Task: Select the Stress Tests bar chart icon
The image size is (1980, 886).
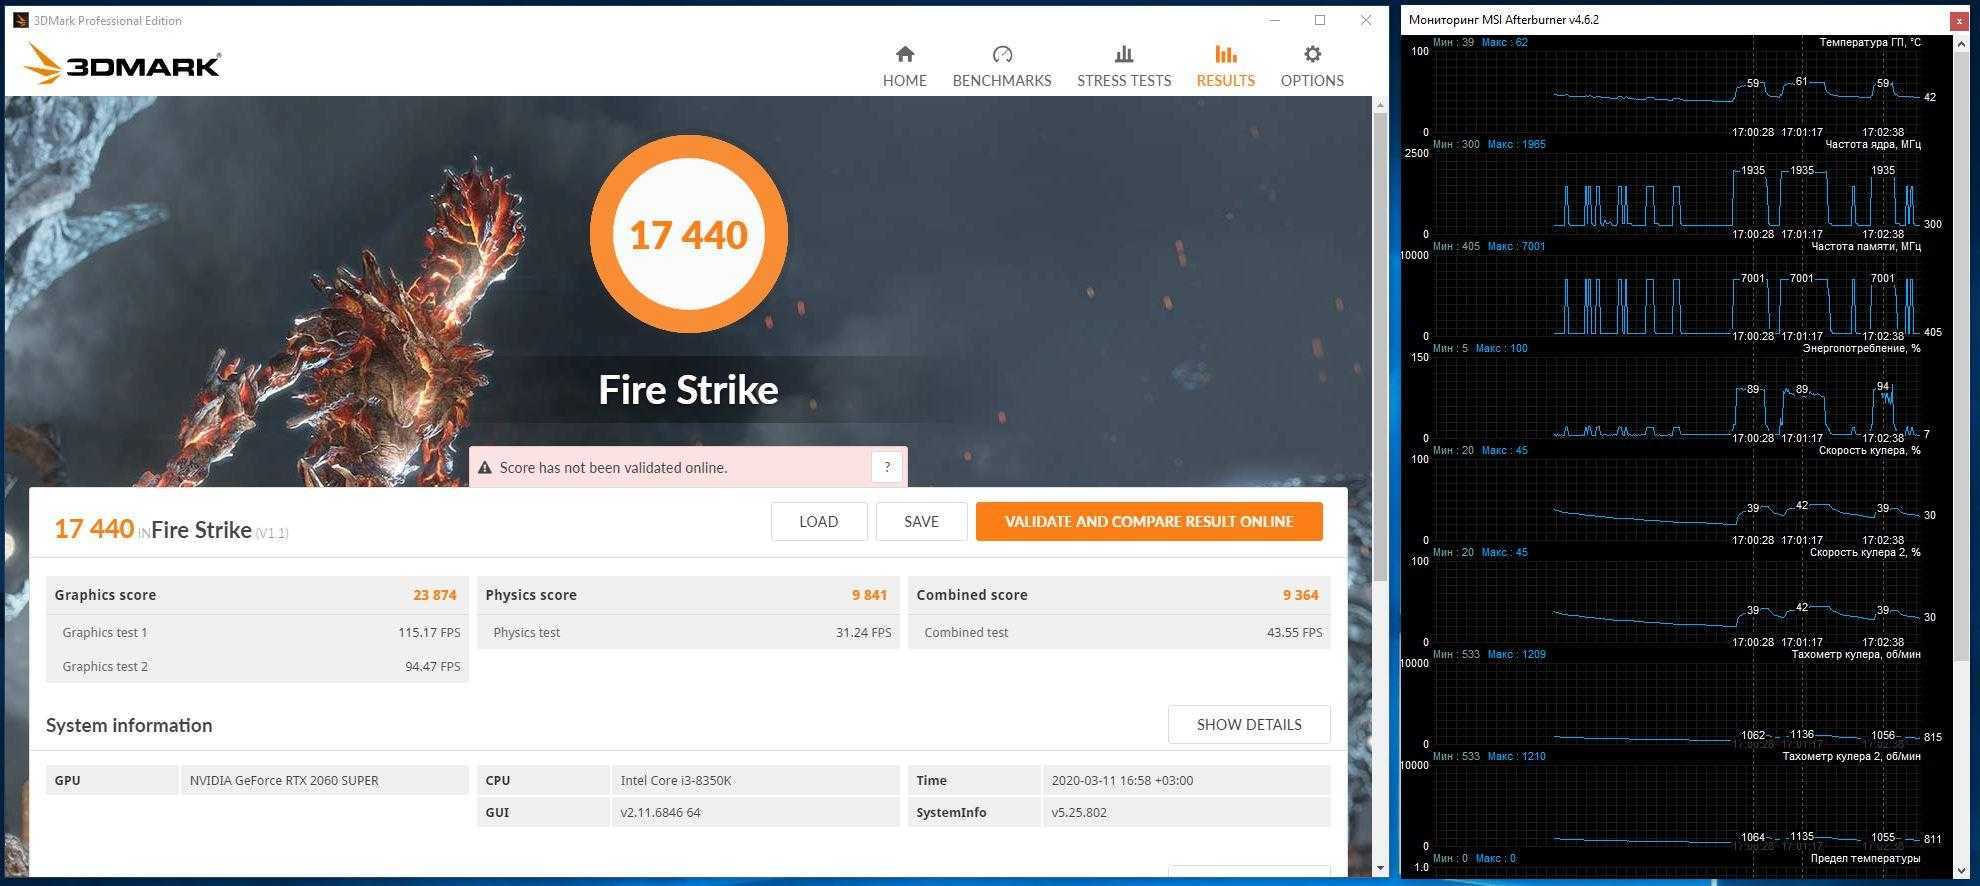Action: pos(1123,54)
